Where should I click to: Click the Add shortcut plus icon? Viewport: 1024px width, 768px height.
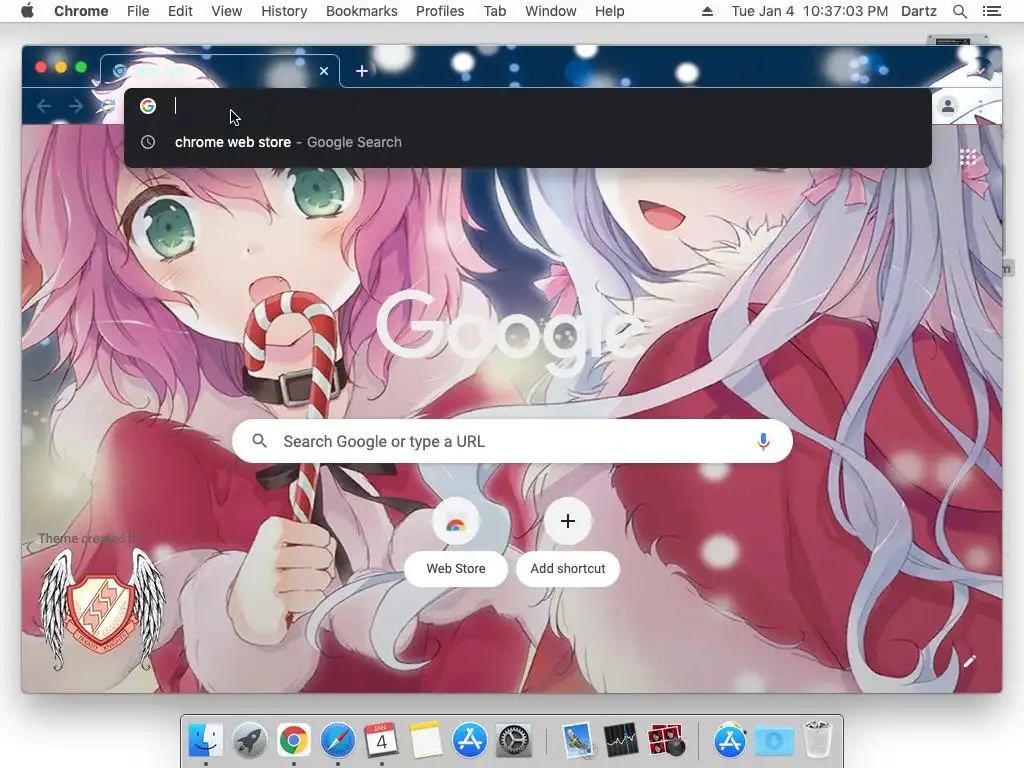[x=568, y=521]
